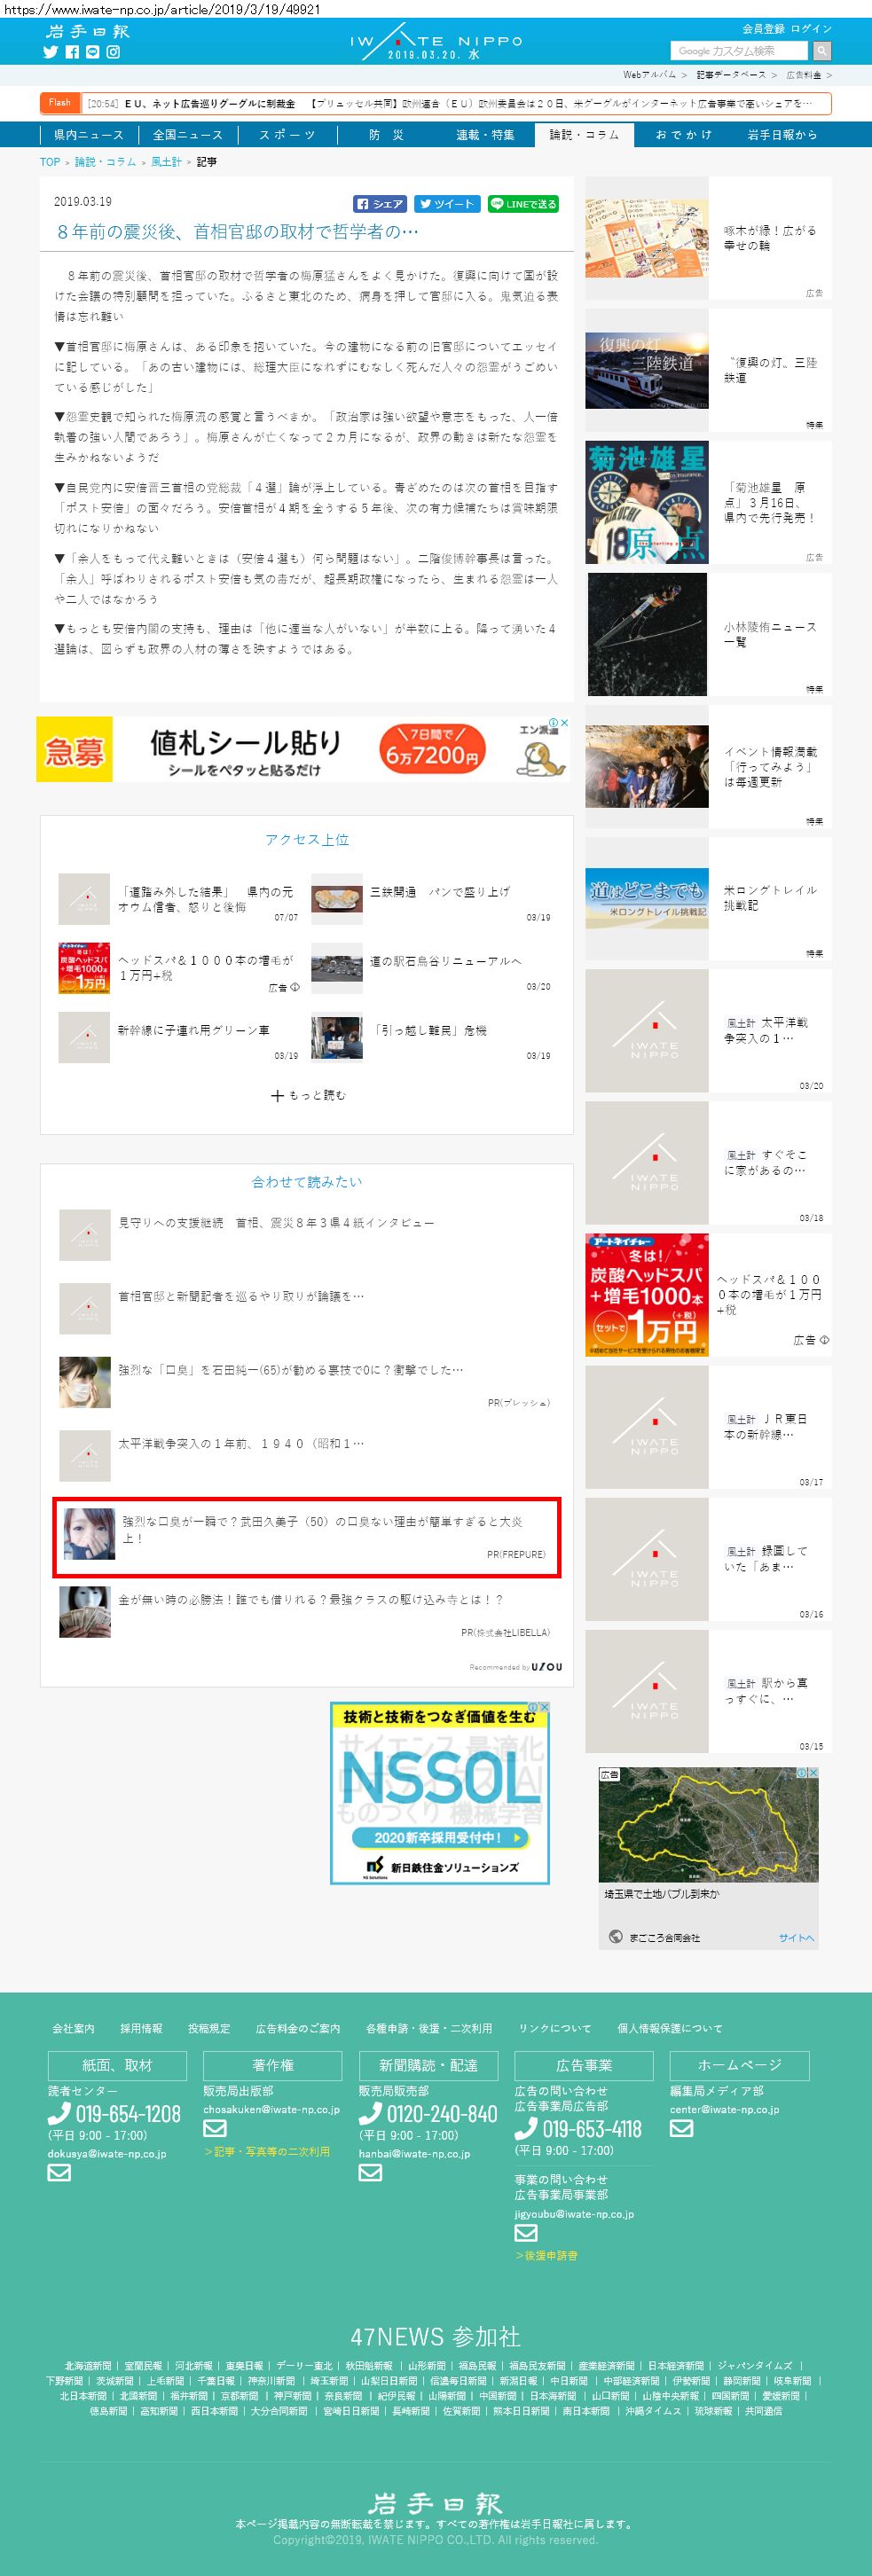Viewport: 872px width, 2576px height.
Task: Share article with Facebook シェア button
Action: (380, 204)
